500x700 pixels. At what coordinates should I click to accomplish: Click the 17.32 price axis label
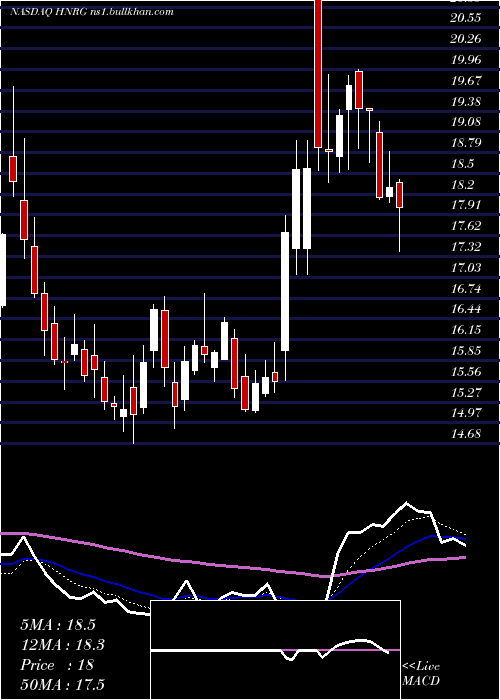pos(467,246)
